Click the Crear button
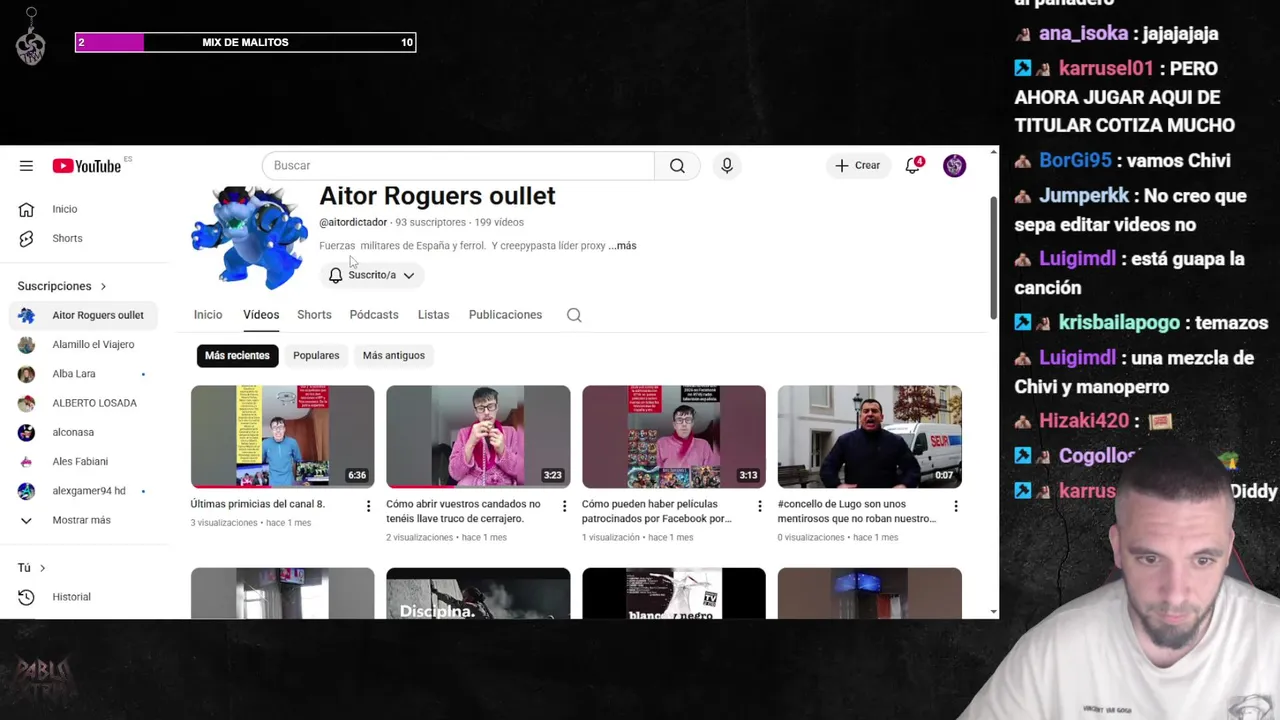1280x720 pixels. click(858, 166)
